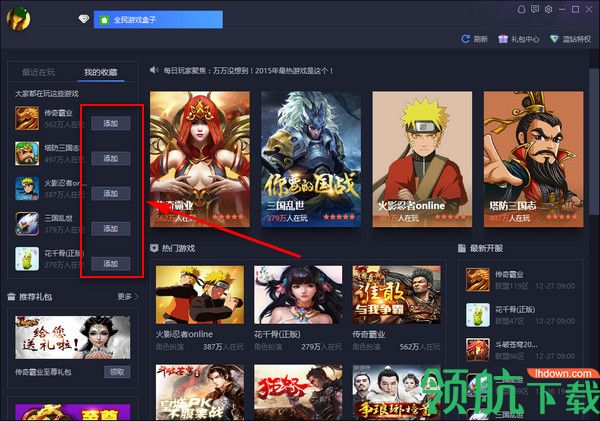Click 花千骨(正版) icon in newest servers
Image resolution: width=600 pixels, height=421 pixels.
click(x=478, y=315)
